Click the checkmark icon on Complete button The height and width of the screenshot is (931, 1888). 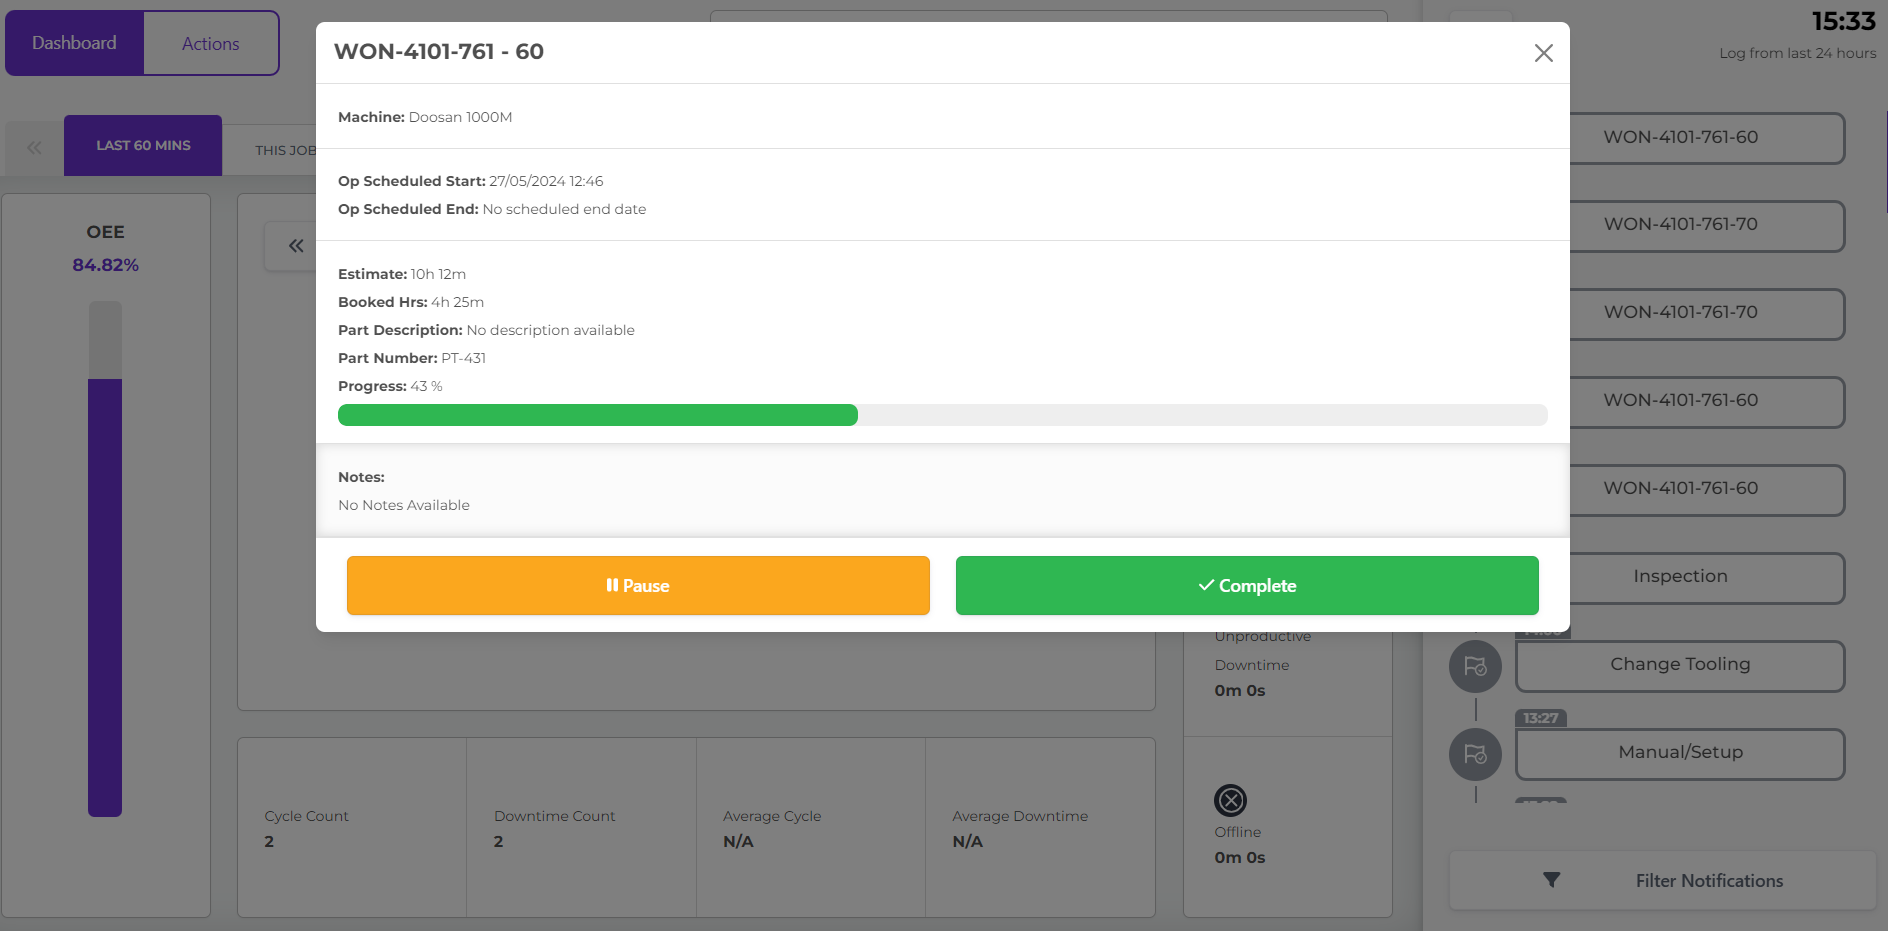[1204, 585]
